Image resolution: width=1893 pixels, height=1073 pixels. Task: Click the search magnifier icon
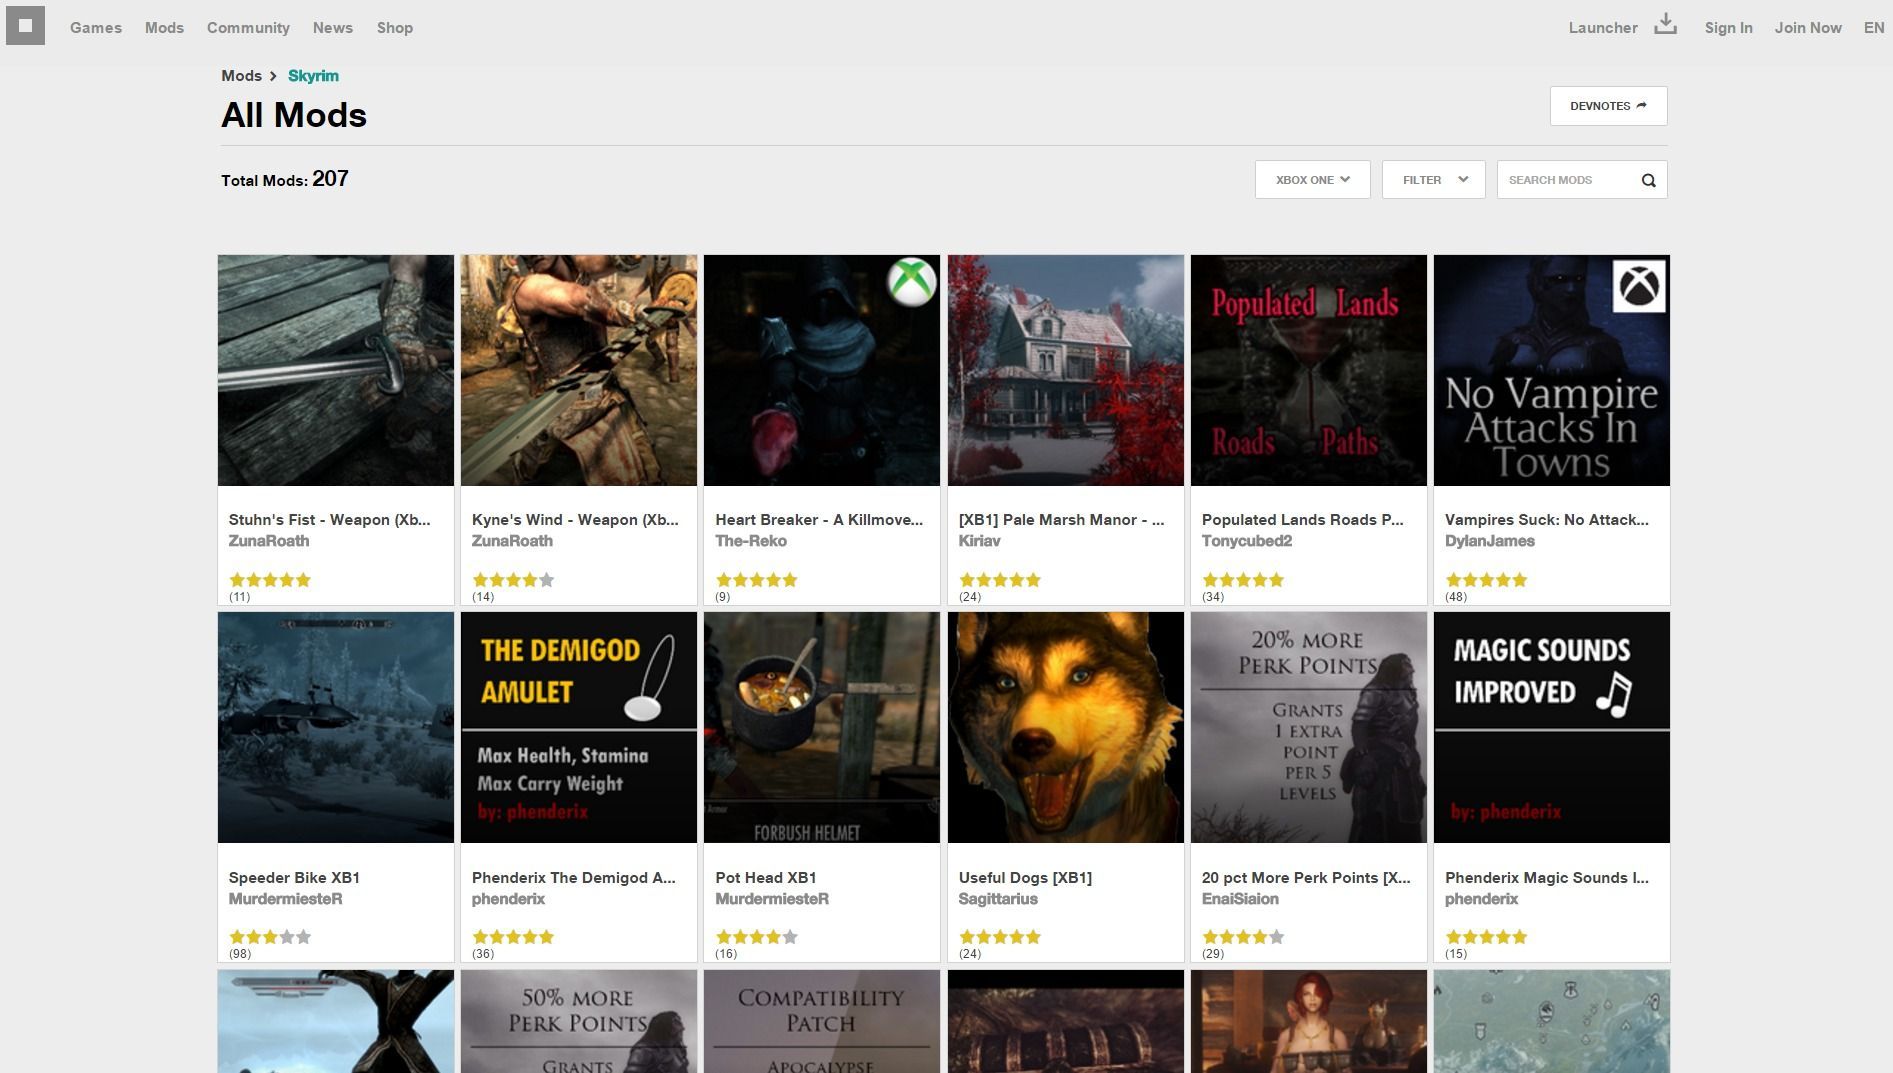tap(1648, 180)
